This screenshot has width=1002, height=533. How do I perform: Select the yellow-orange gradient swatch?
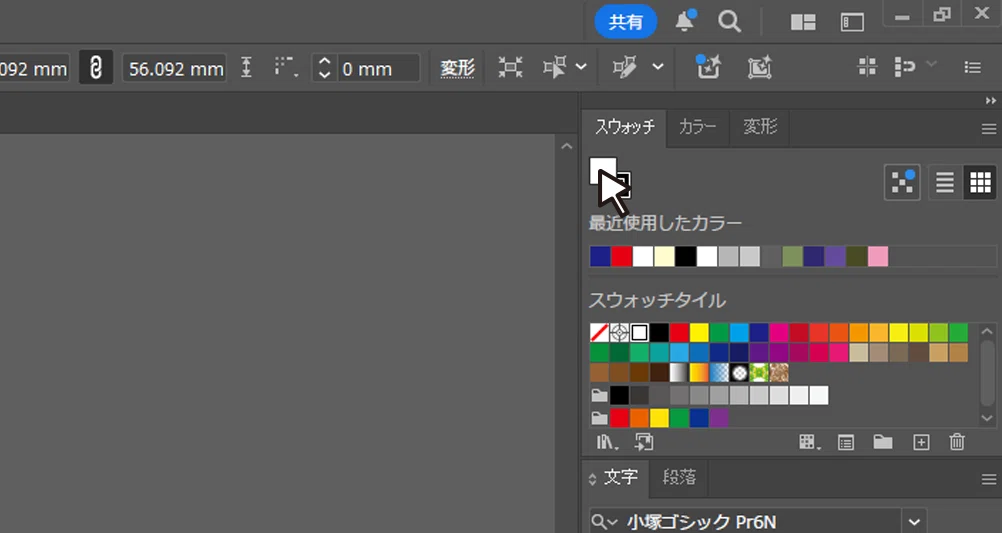pos(698,373)
